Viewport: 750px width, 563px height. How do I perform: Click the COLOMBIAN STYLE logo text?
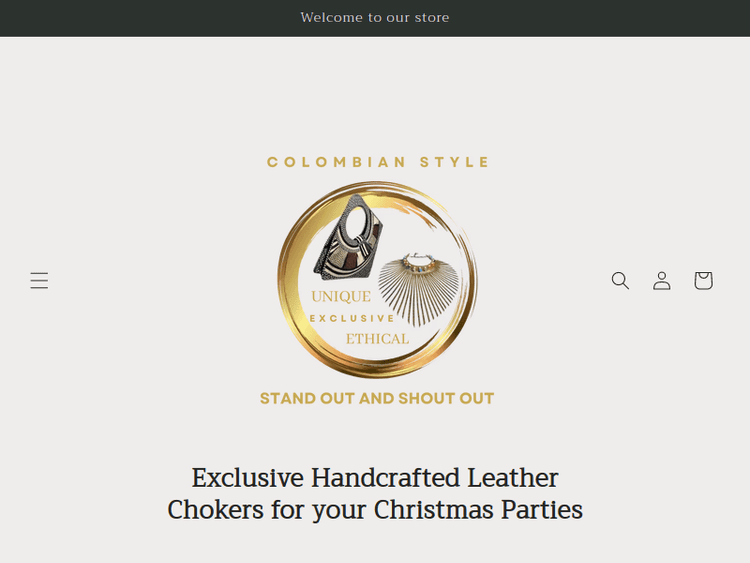(x=377, y=162)
